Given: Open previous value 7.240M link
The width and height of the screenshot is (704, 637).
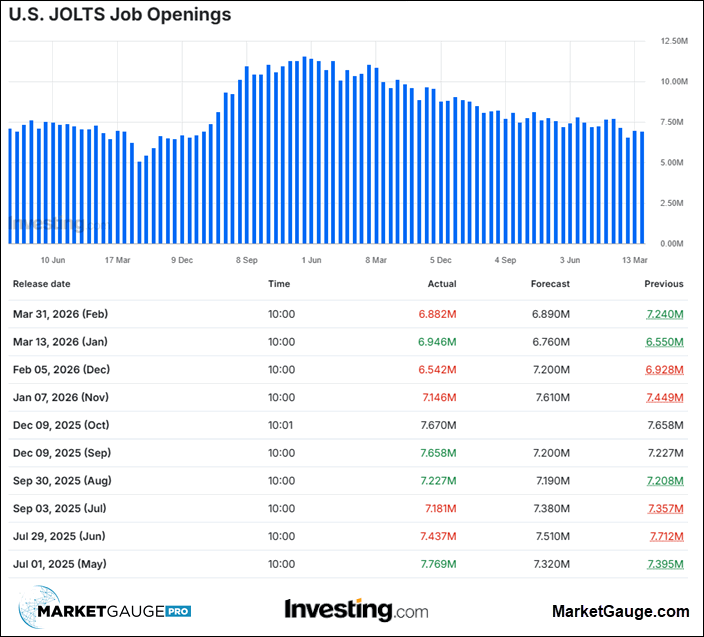Looking at the screenshot, I should [x=663, y=314].
